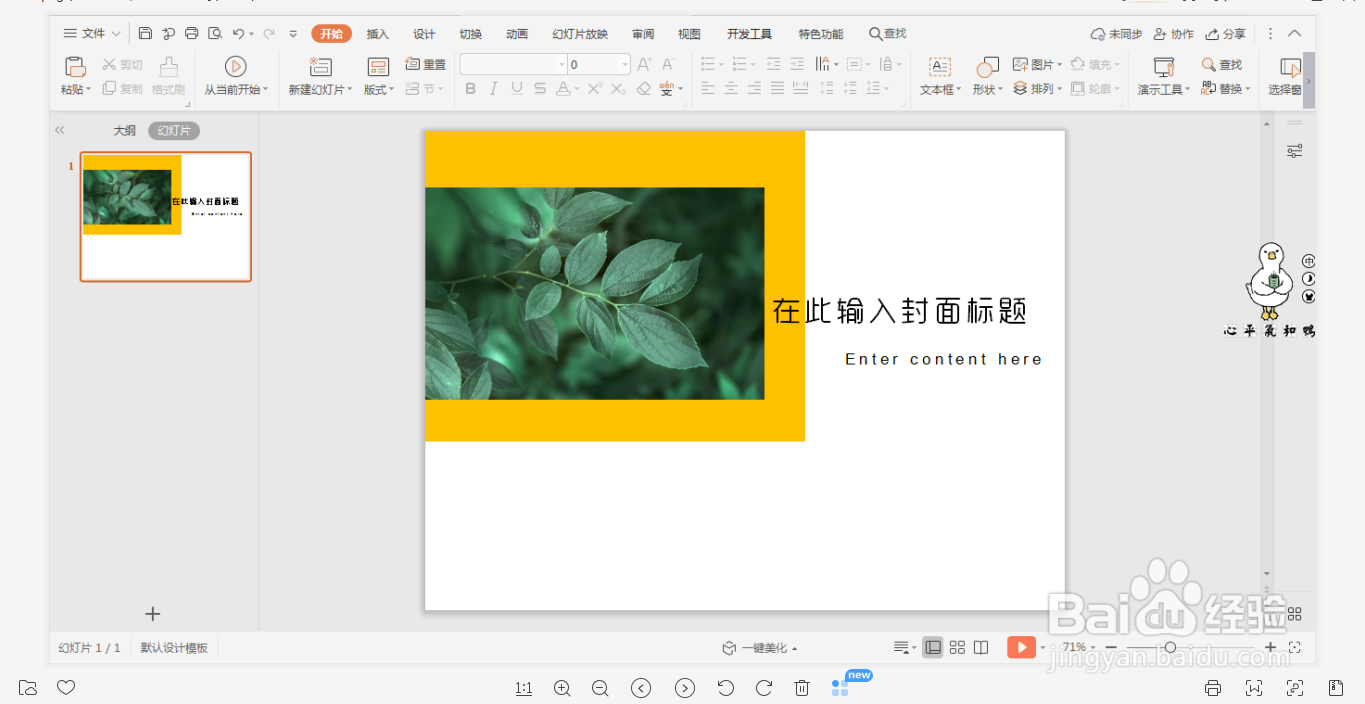Open the Design (设计) tab
This screenshot has width=1365, height=704.
click(x=424, y=34)
